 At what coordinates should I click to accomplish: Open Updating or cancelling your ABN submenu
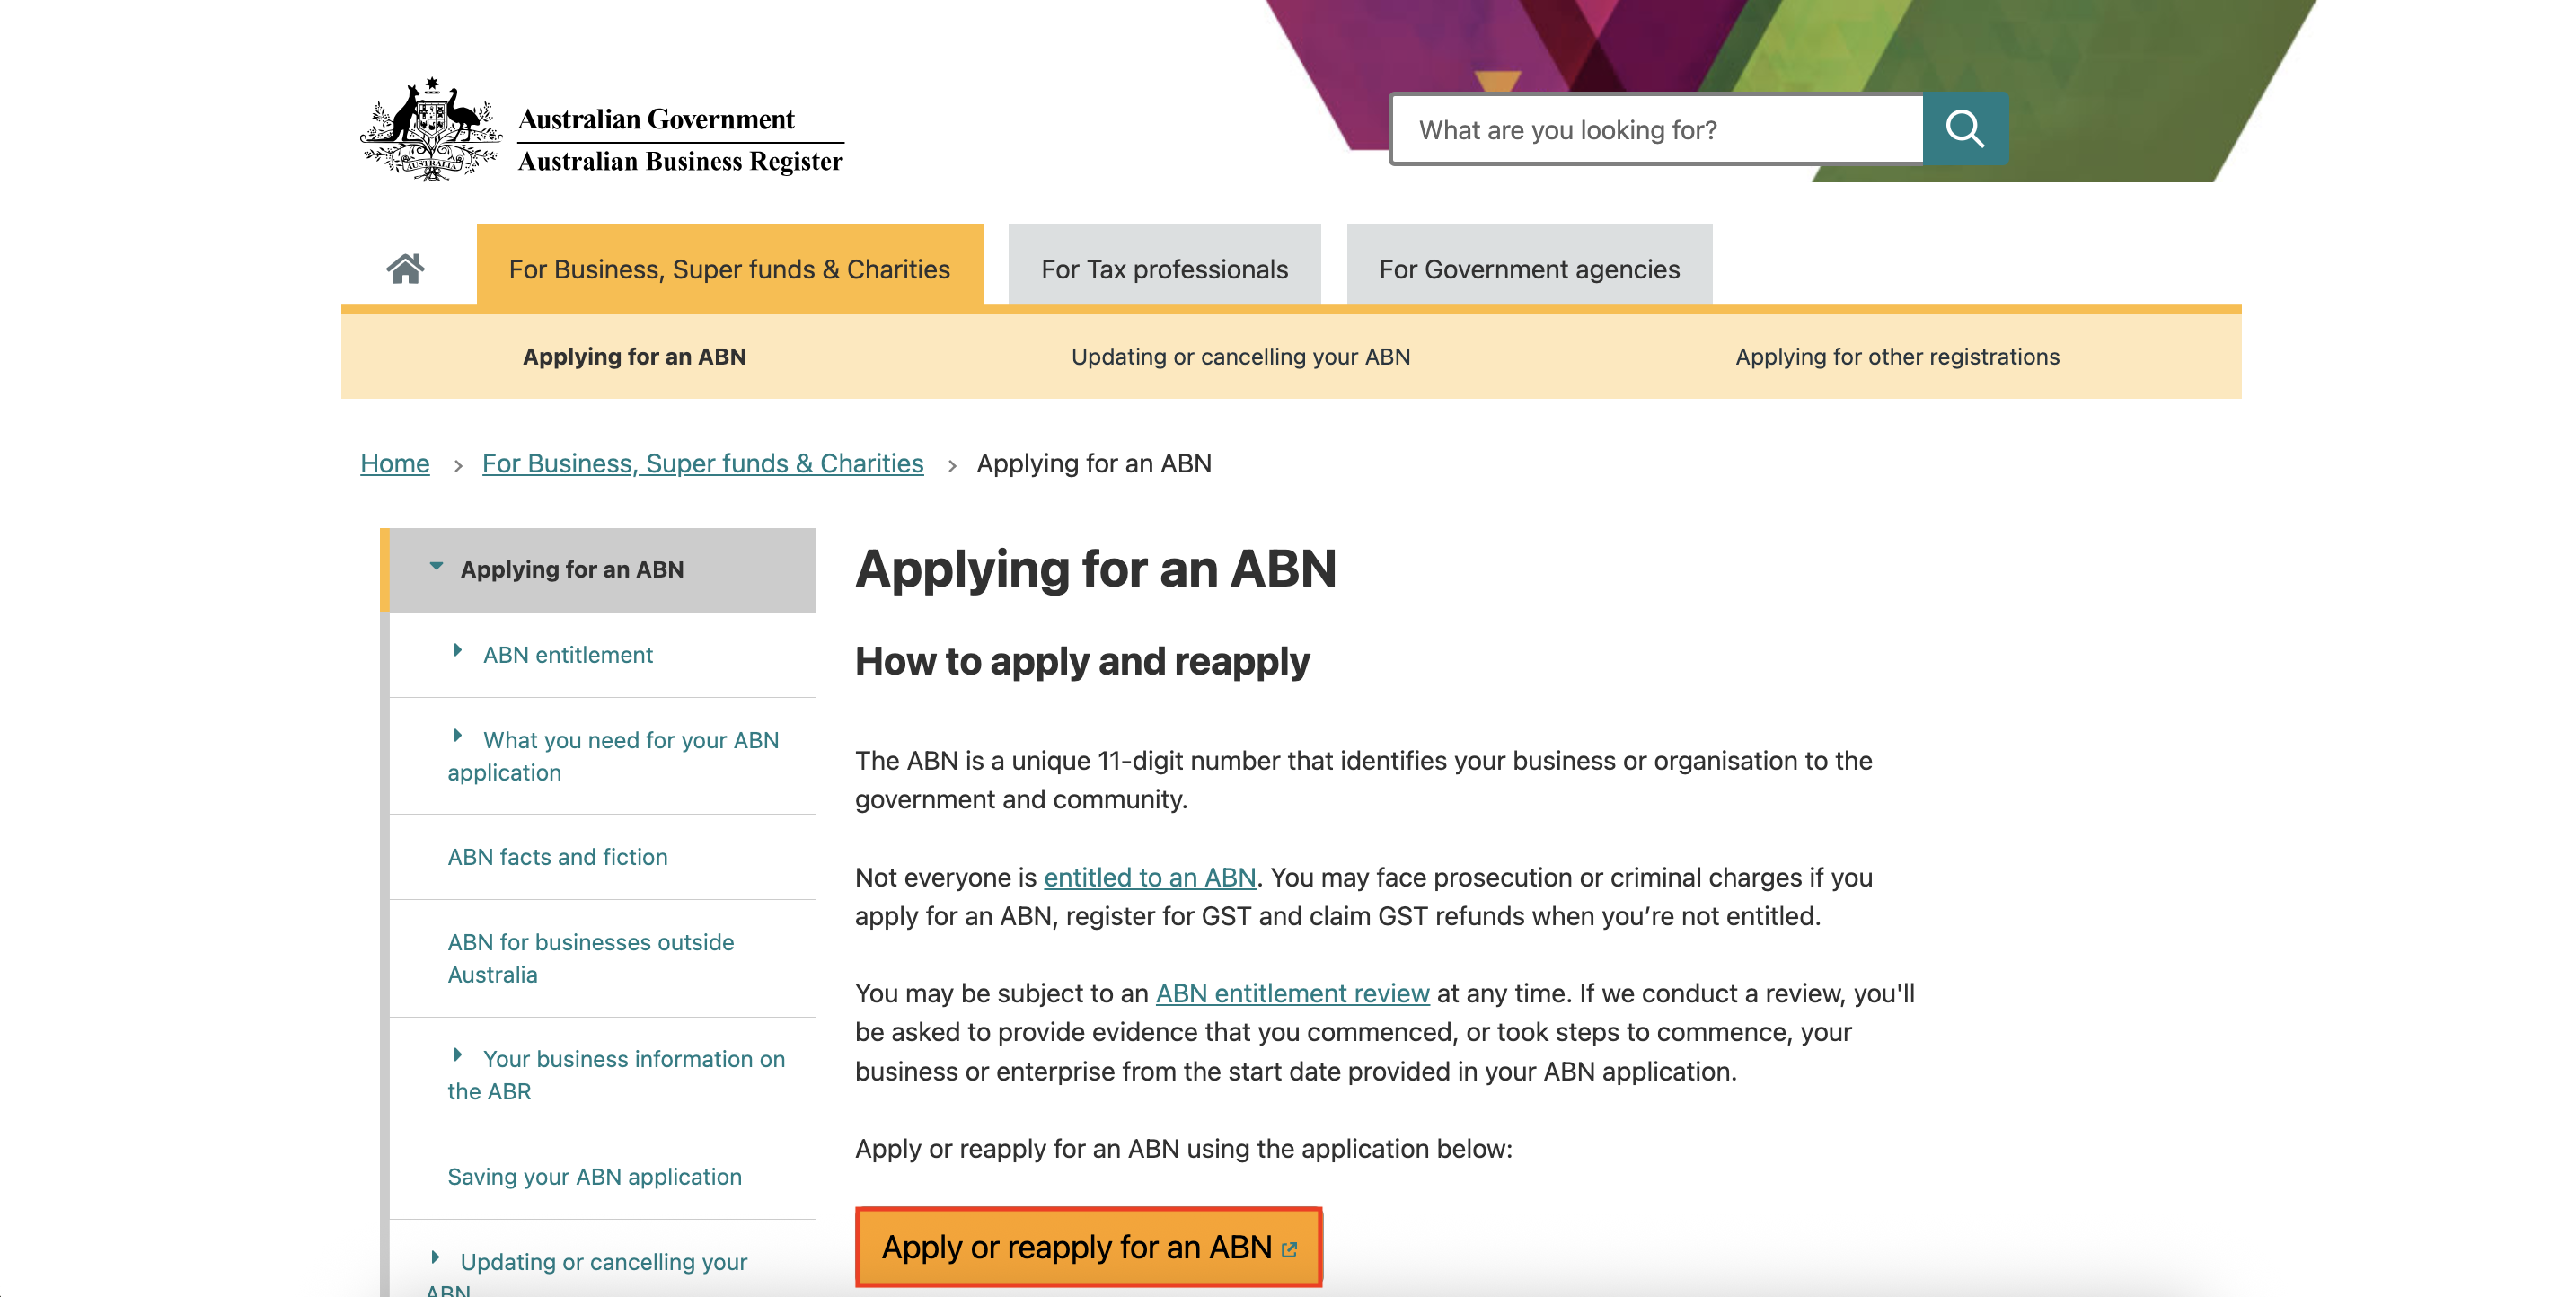[x=1240, y=357]
